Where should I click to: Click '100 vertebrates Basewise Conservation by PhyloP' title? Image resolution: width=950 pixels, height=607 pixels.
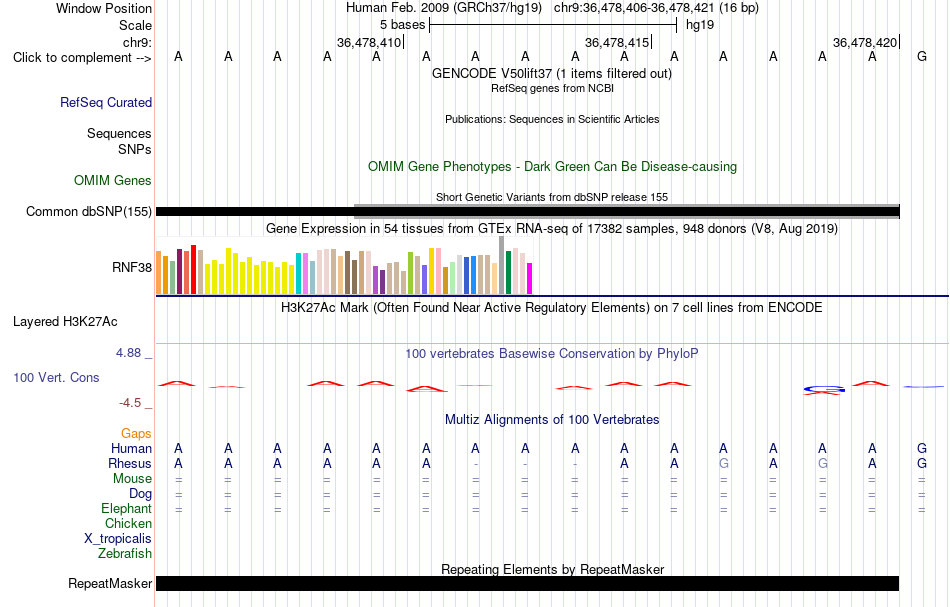click(552, 353)
